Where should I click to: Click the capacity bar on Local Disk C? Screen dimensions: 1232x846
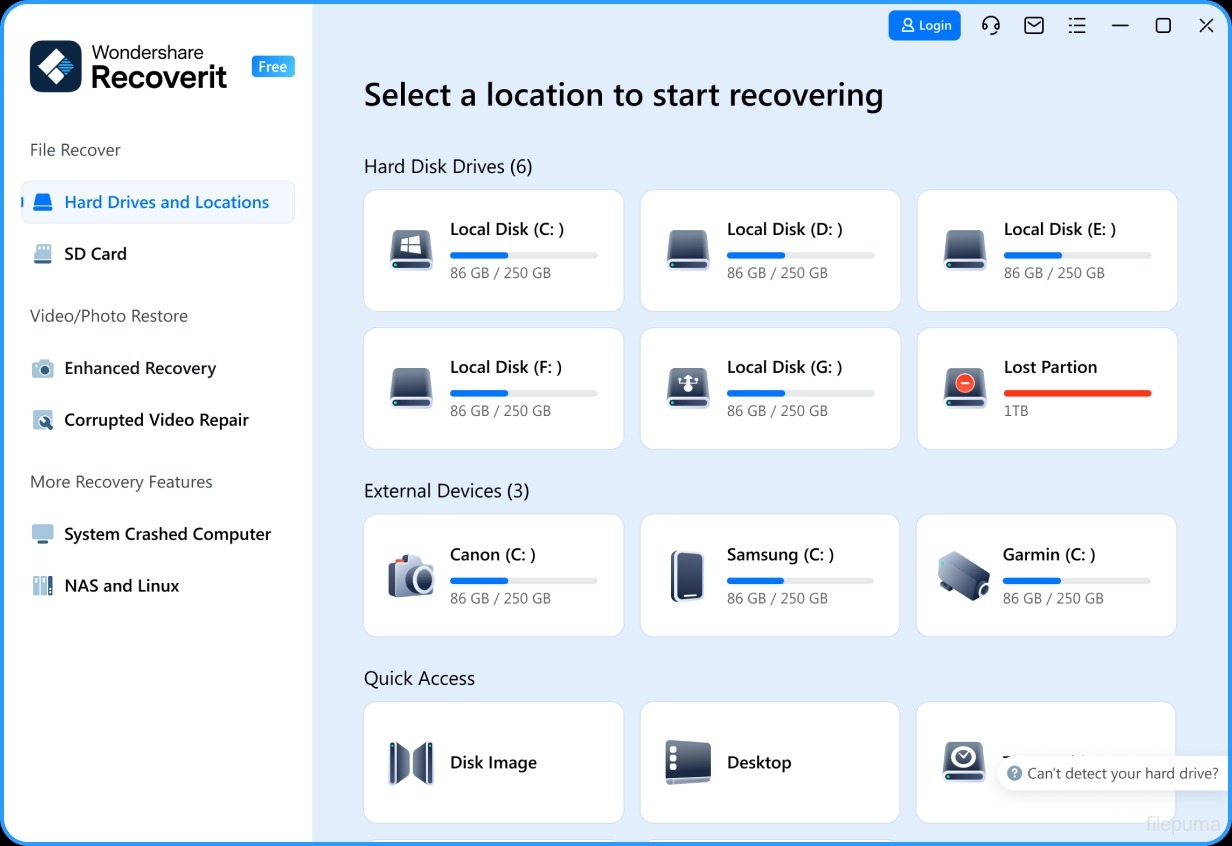(x=525, y=255)
